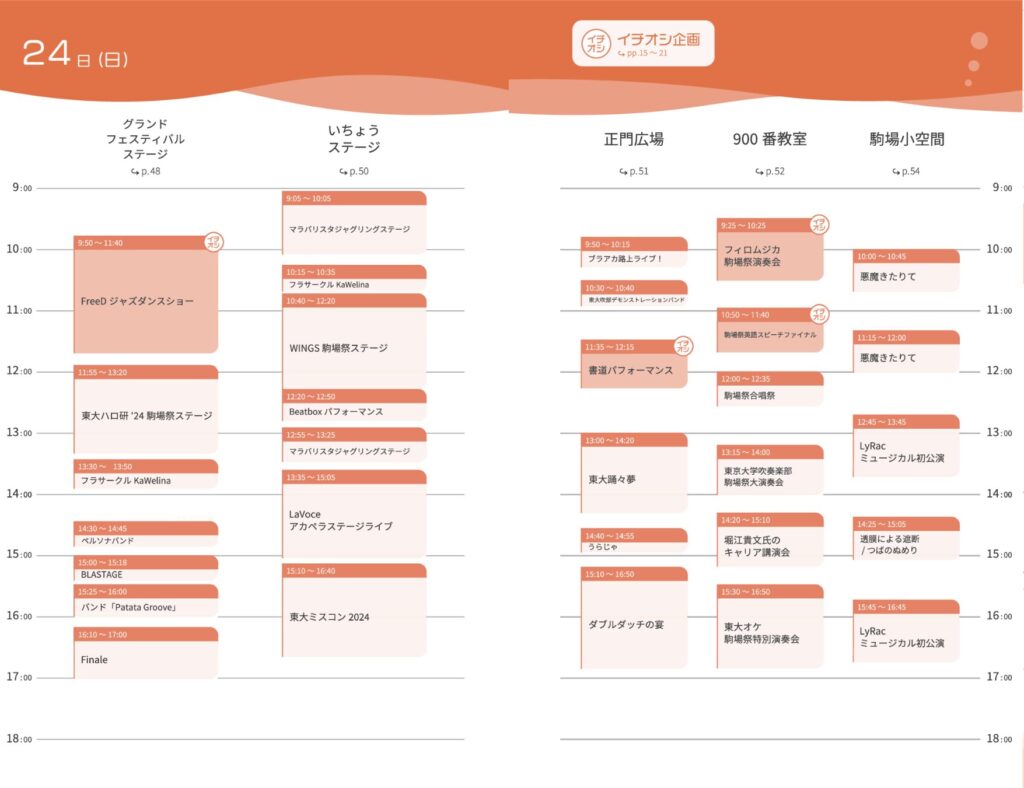Image resolution: width=1024 pixels, height=788 pixels.
Task: Open フィロムジカ 駒場祭演奏会 event card
Action: point(770,249)
